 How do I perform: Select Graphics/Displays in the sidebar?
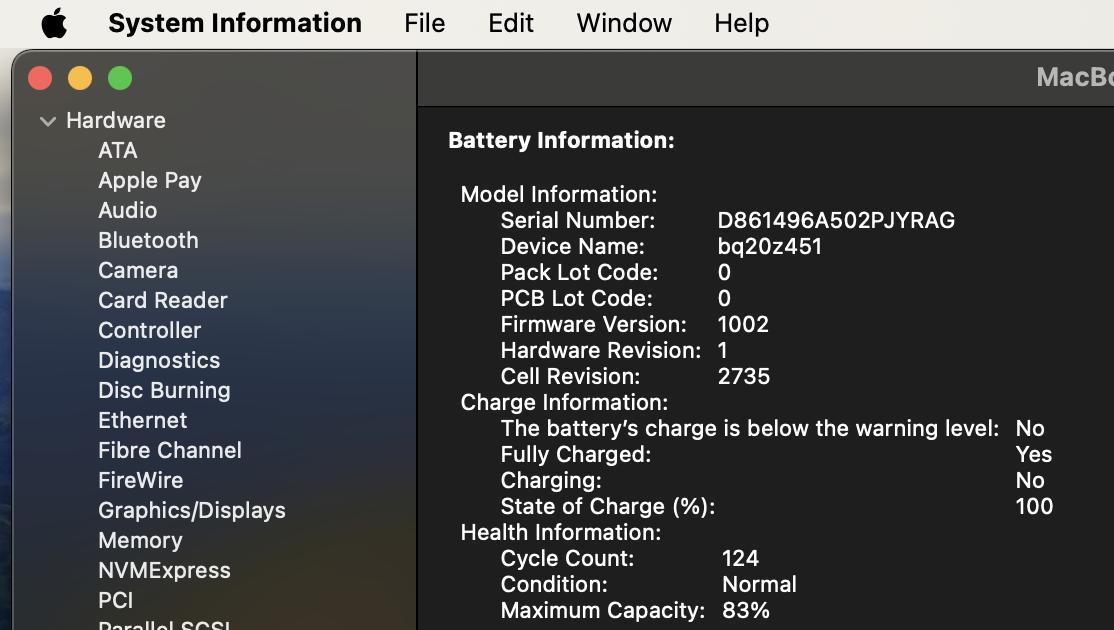tap(192, 510)
